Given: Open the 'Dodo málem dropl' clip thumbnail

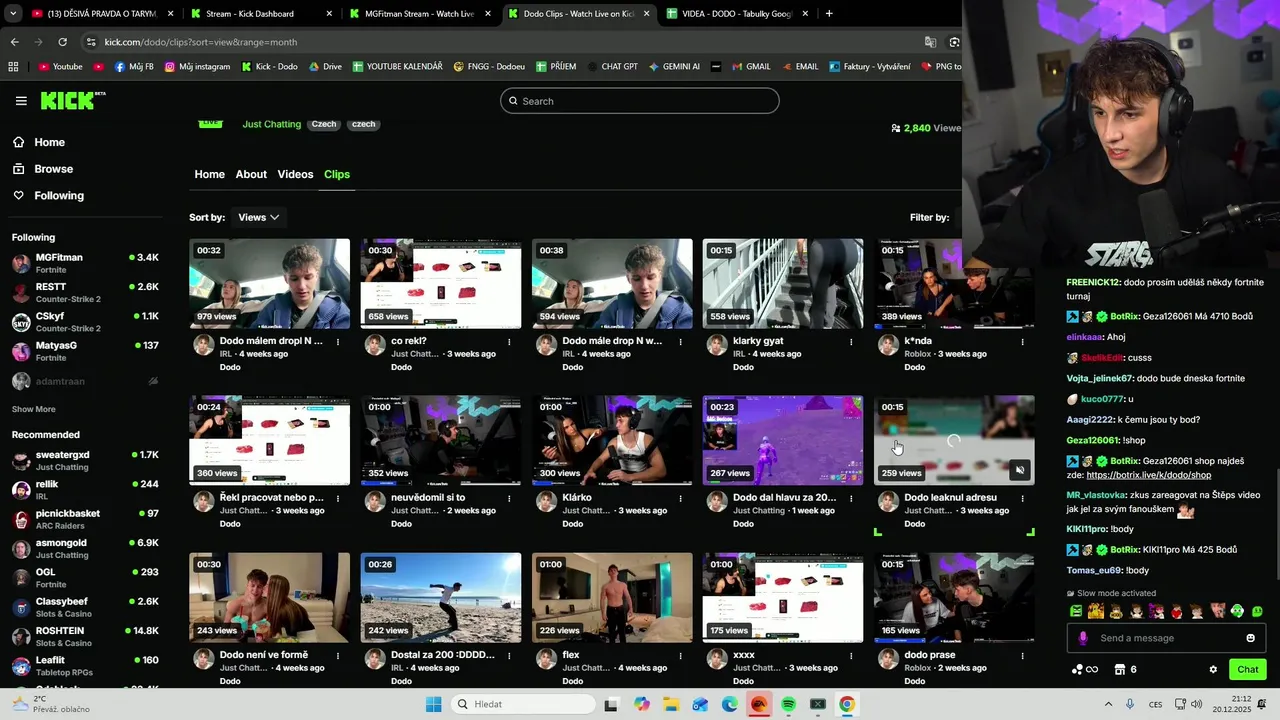Looking at the screenshot, I should pos(270,283).
